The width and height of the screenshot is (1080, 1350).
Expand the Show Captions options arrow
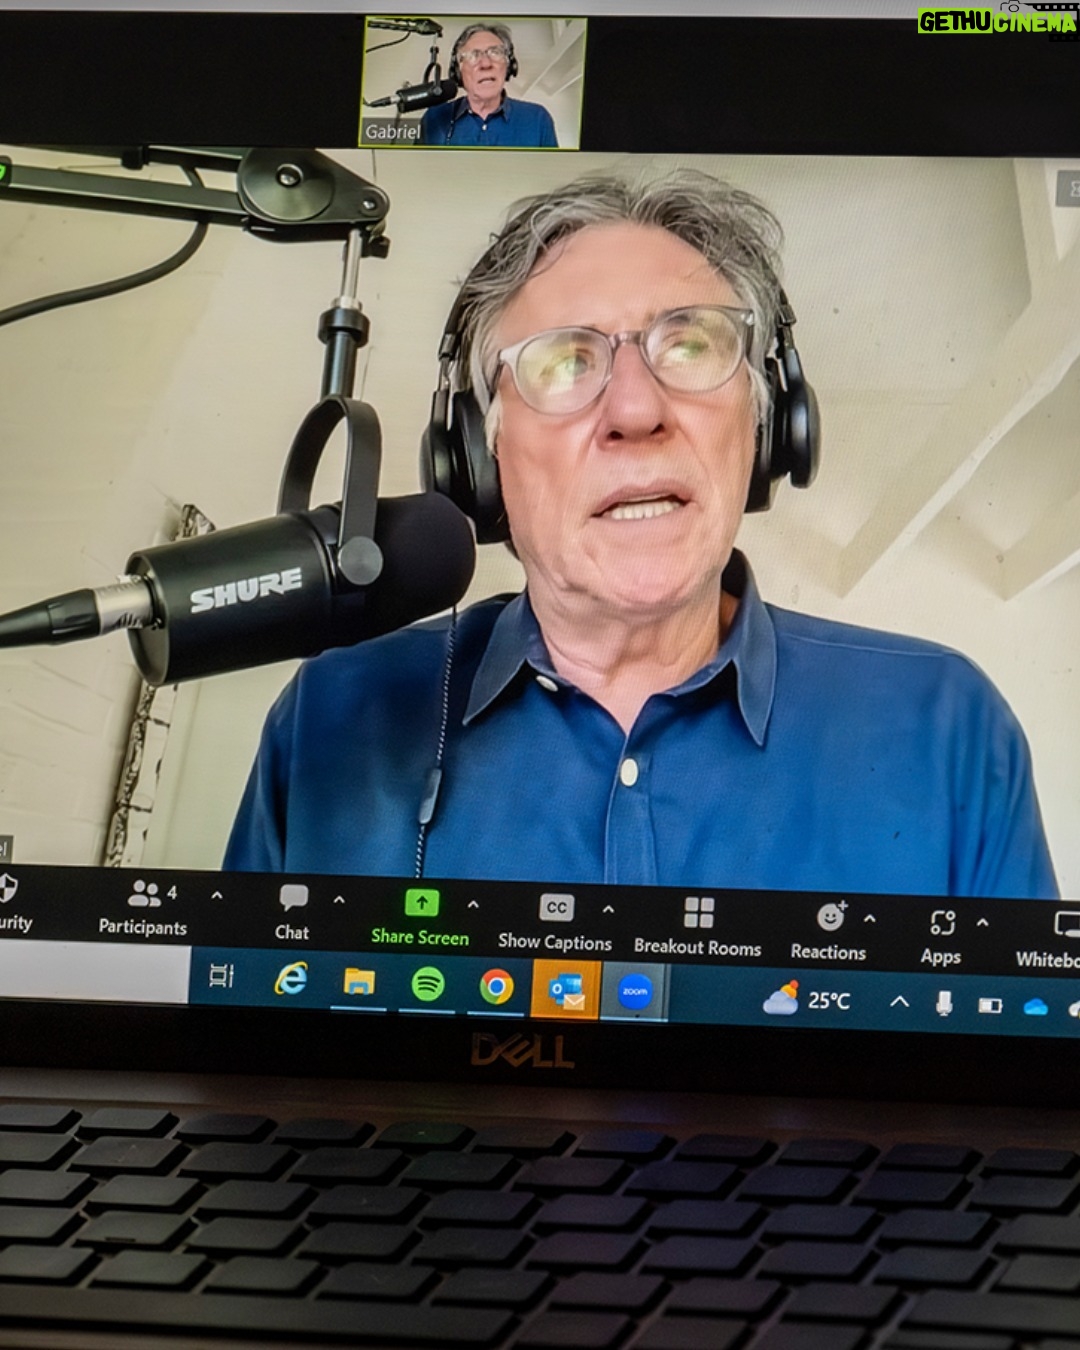click(x=608, y=910)
